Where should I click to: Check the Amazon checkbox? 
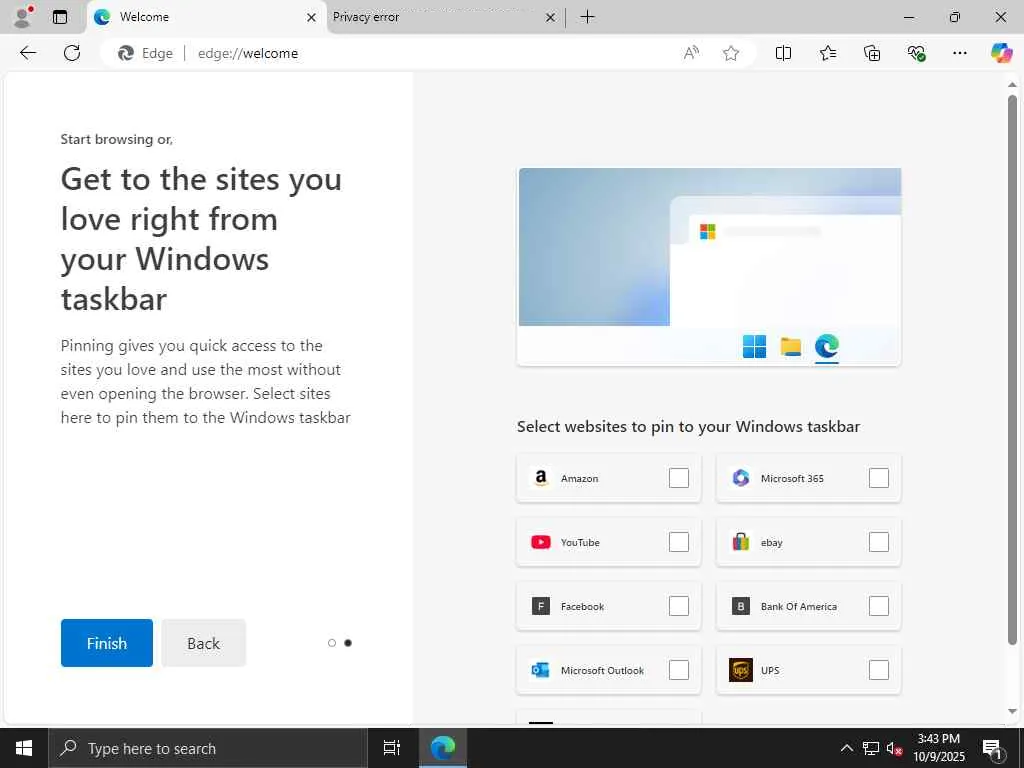[x=679, y=478]
